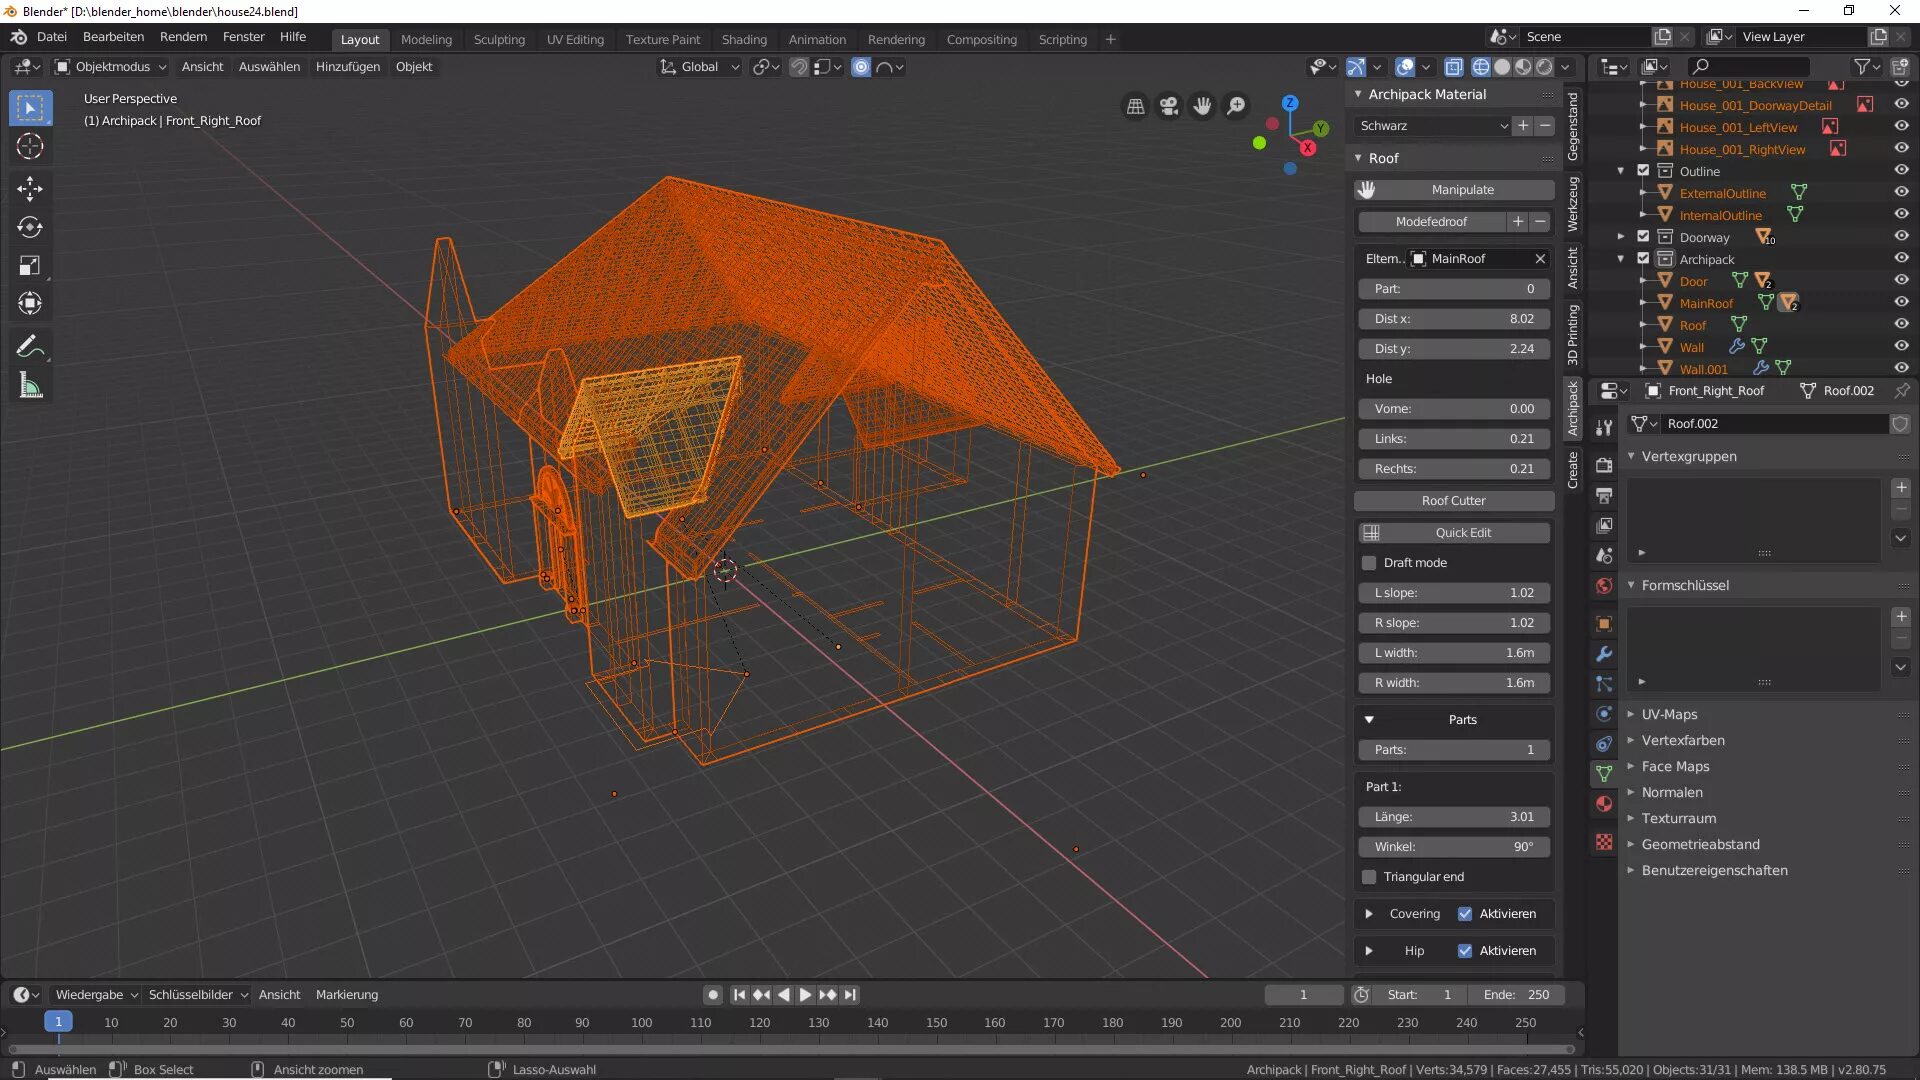Click the Manipulate button
Image resolution: width=1920 pixels, height=1080 pixels.
pos(1461,190)
